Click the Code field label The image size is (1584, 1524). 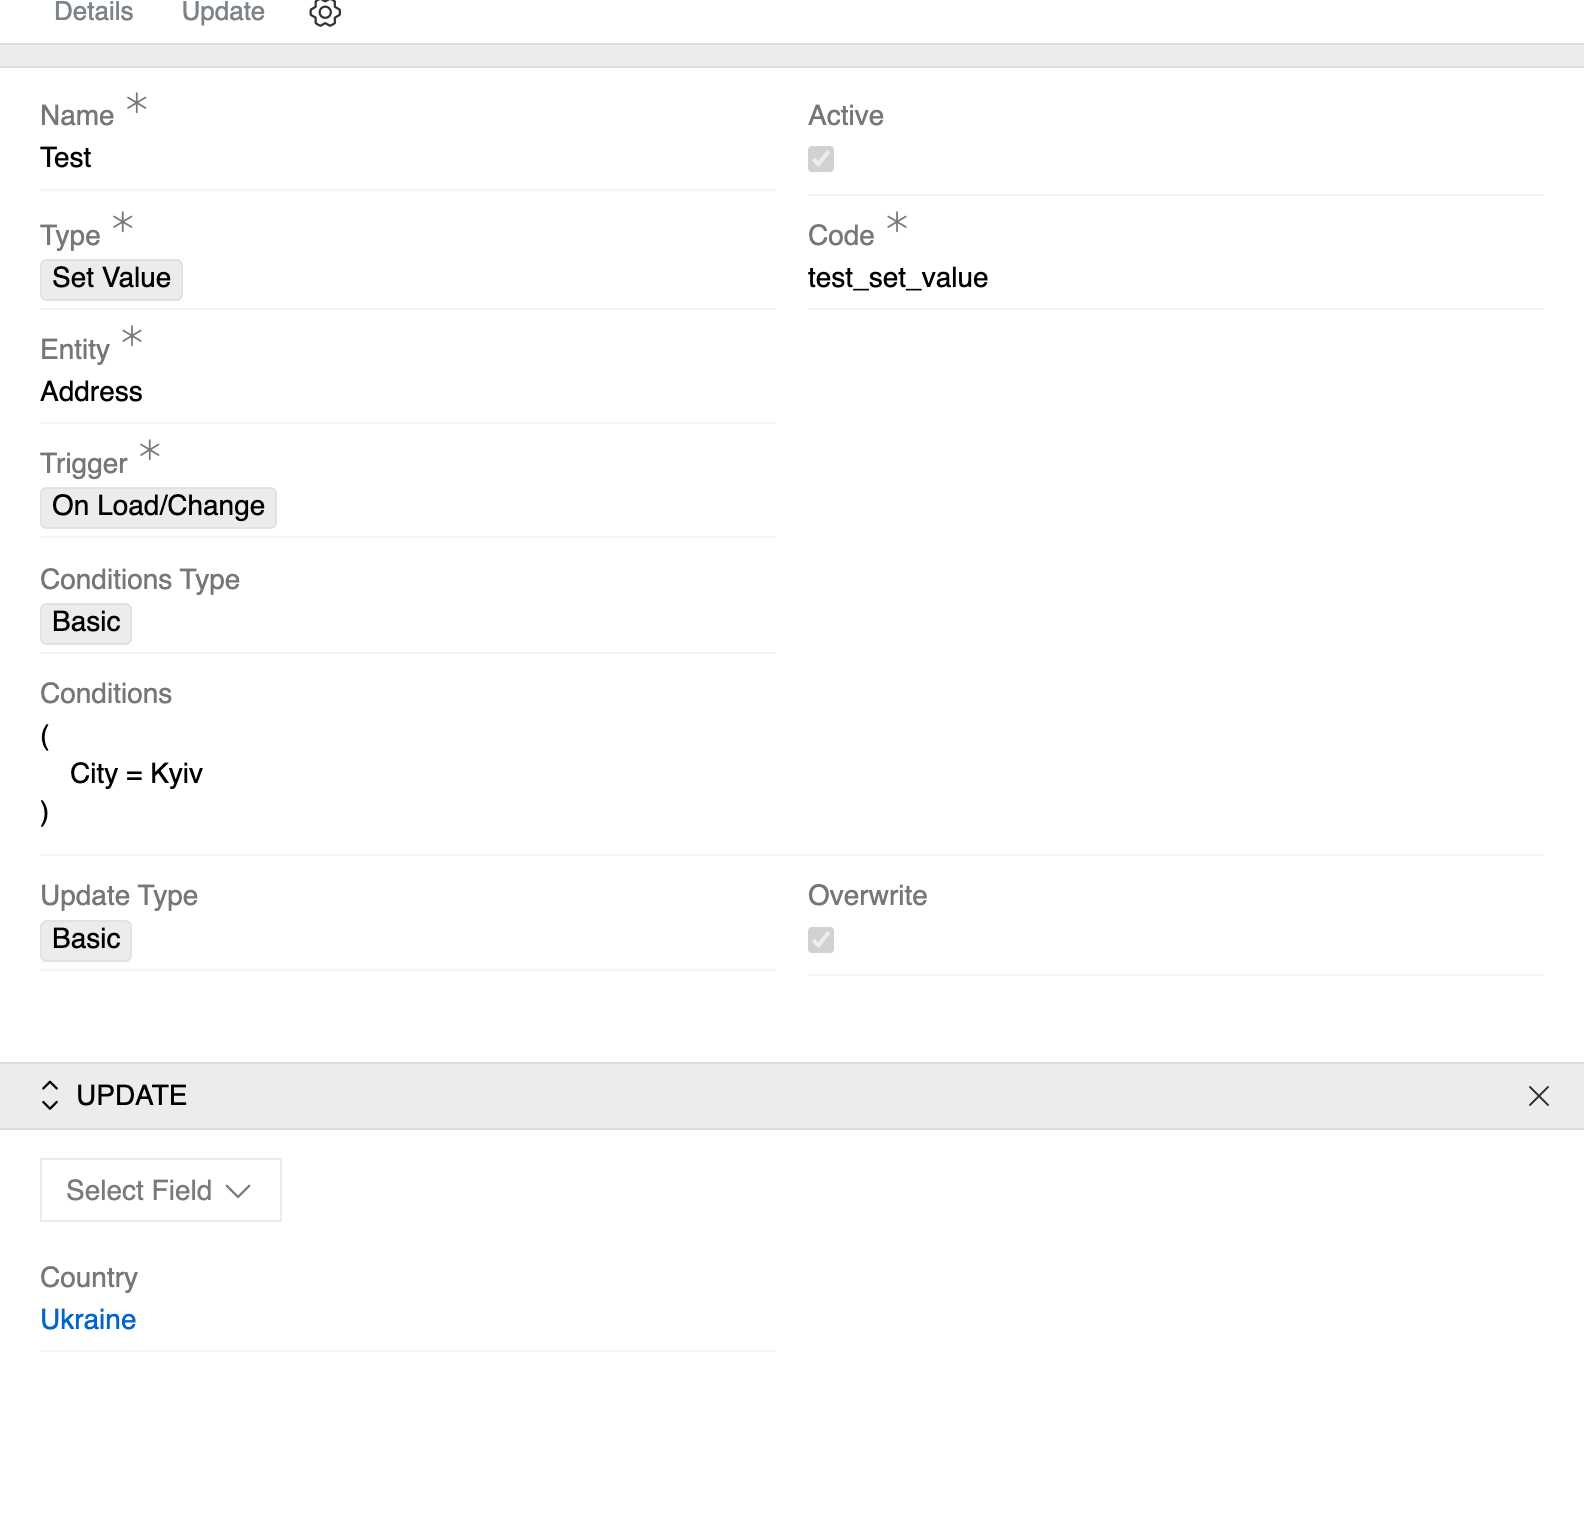coord(841,236)
